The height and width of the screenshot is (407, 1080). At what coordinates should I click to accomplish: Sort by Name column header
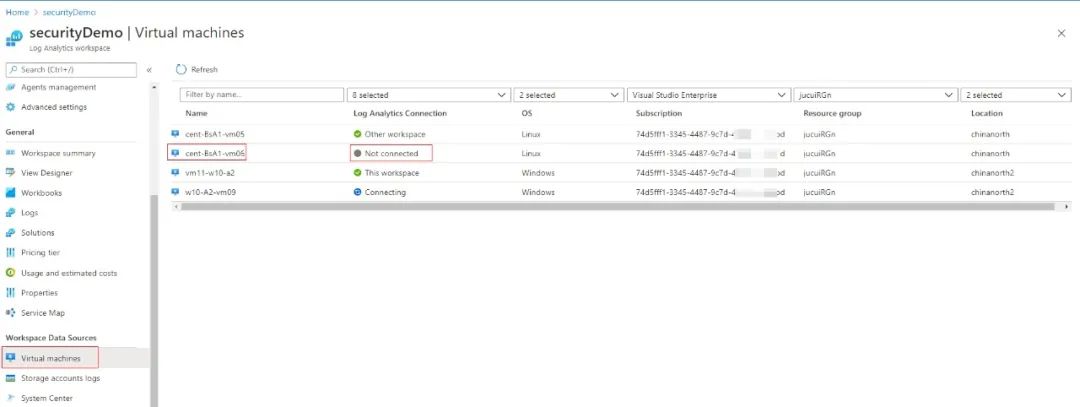pos(196,113)
